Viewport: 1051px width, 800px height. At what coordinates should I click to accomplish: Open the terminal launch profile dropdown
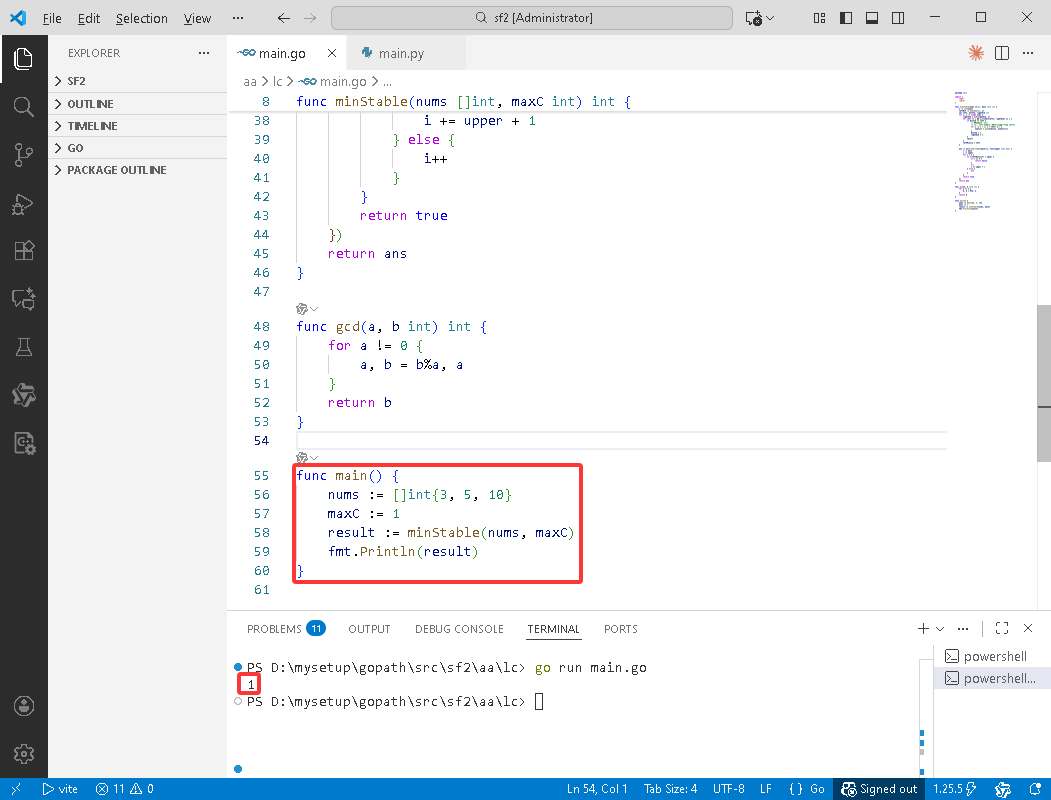point(940,628)
